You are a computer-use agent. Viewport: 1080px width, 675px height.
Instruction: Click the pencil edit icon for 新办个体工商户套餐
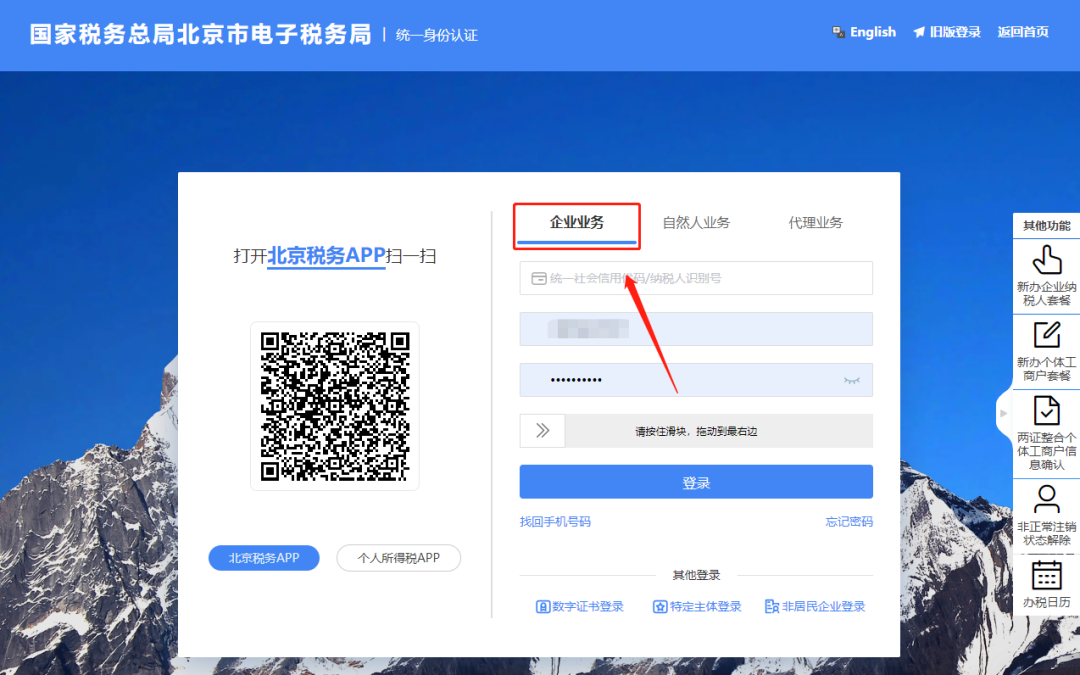pyautogui.click(x=1046, y=335)
